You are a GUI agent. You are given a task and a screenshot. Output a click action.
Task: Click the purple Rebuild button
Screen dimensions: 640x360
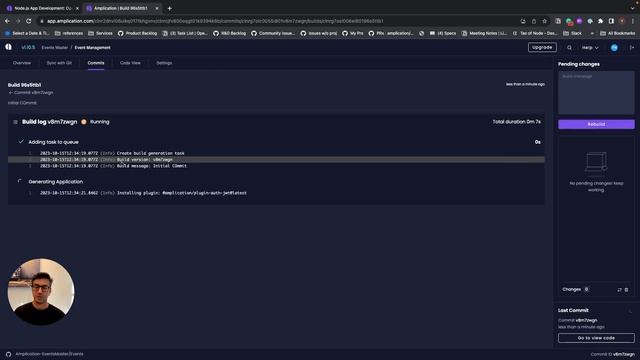(596, 124)
